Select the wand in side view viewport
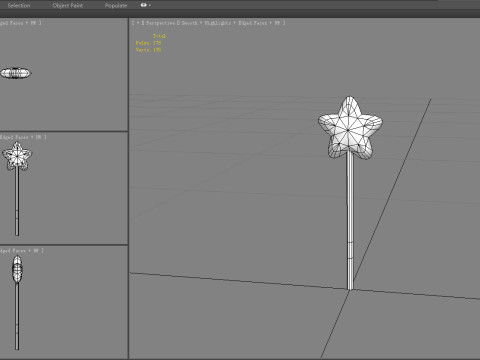Image resolution: width=480 pixels, height=360 pixels. [17, 303]
